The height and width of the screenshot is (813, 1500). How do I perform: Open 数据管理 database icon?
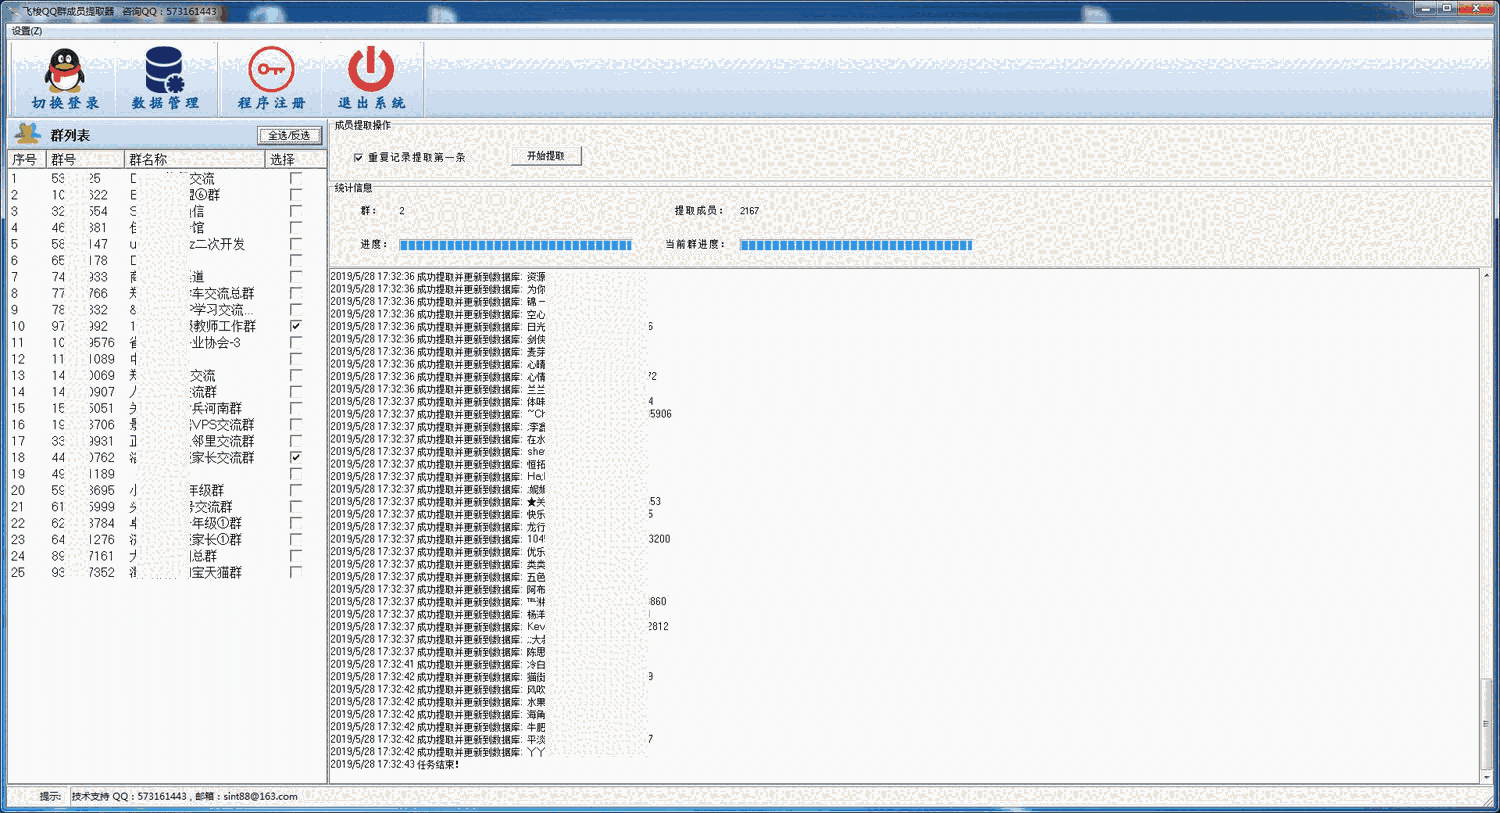click(x=165, y=70)
